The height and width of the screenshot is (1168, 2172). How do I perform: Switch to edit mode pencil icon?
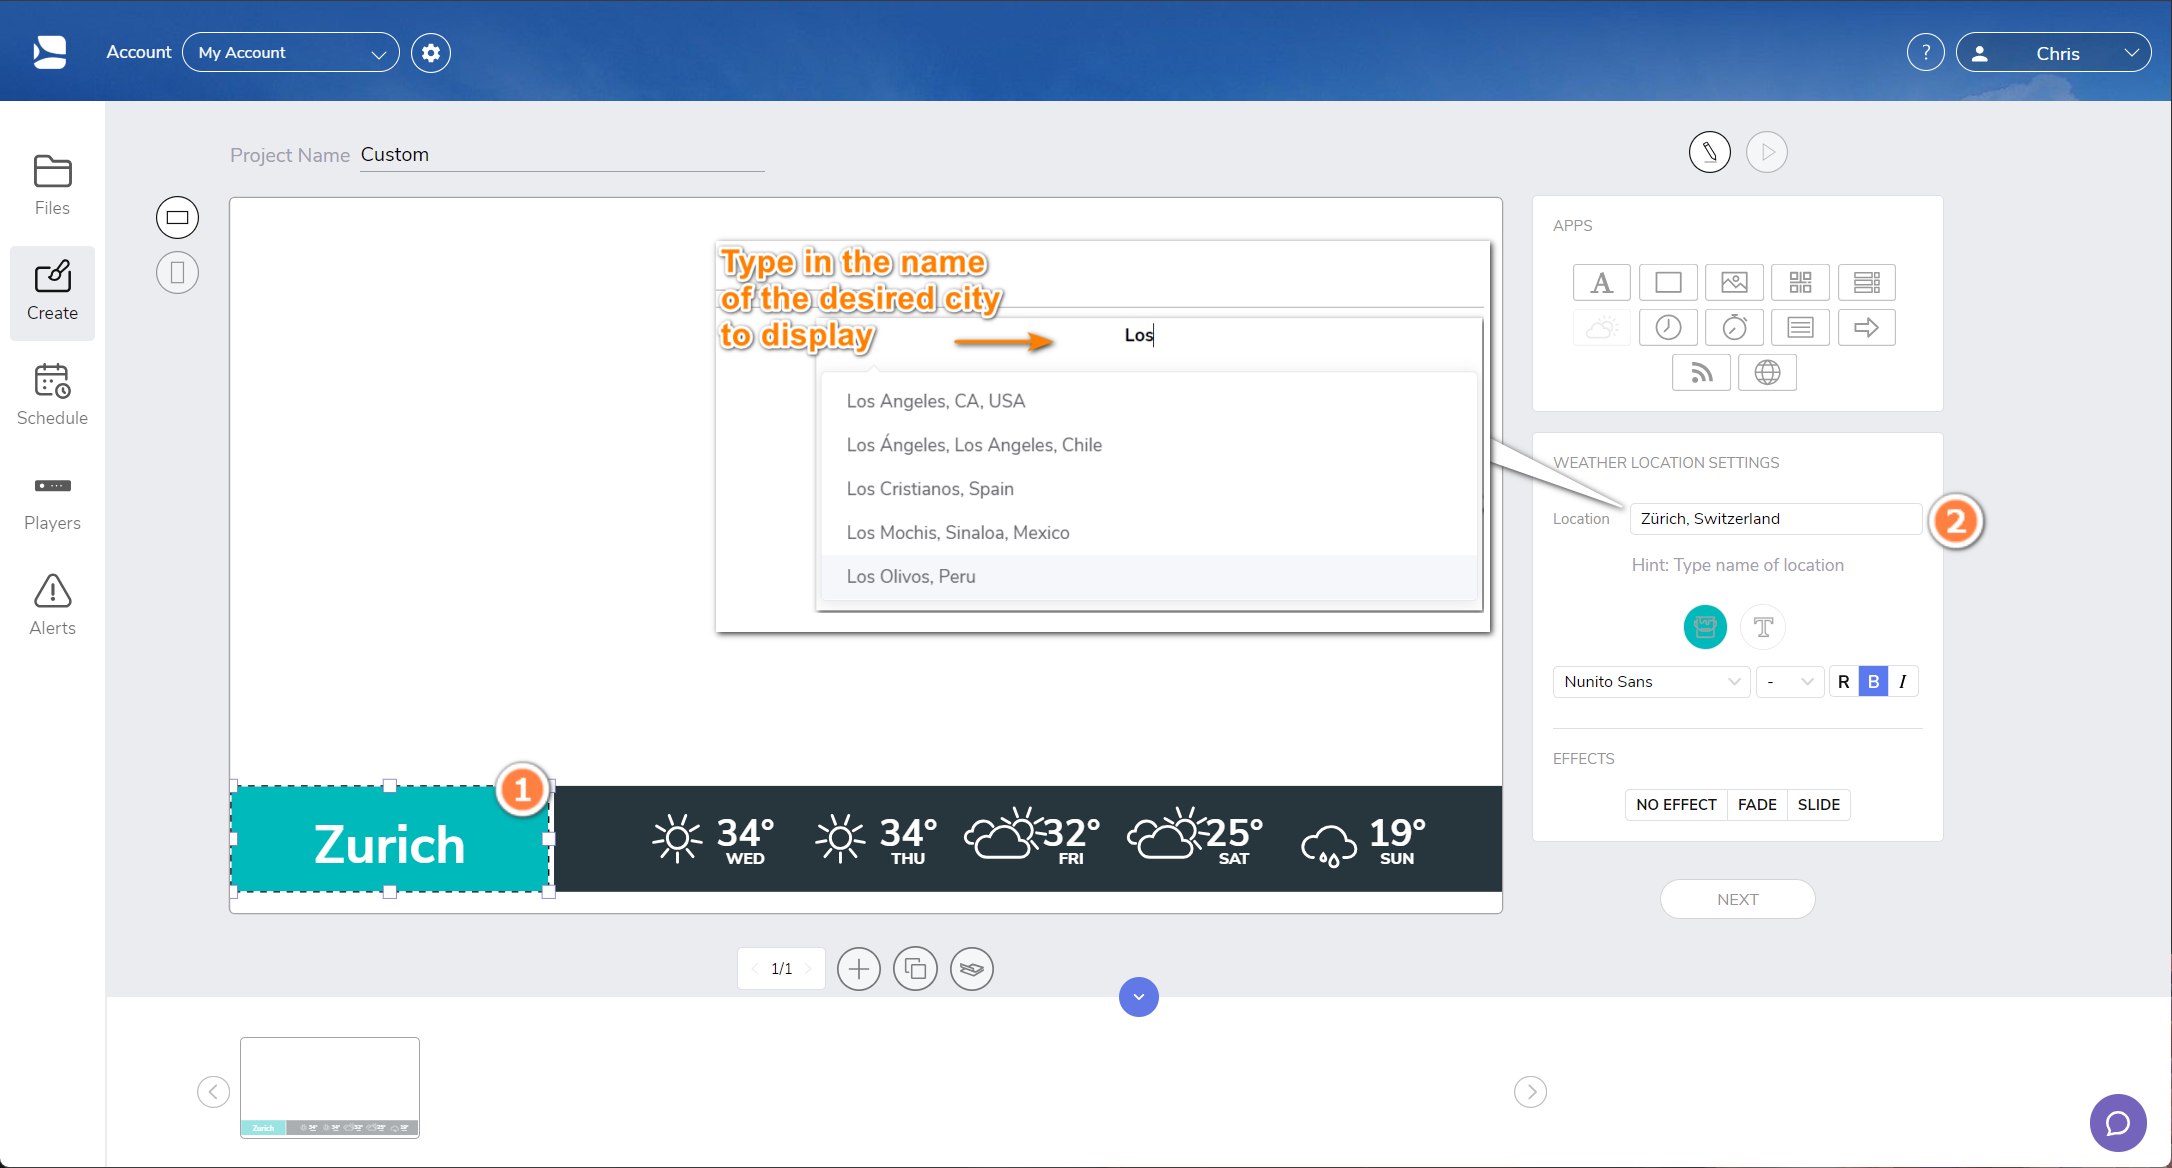(1710, 152)
